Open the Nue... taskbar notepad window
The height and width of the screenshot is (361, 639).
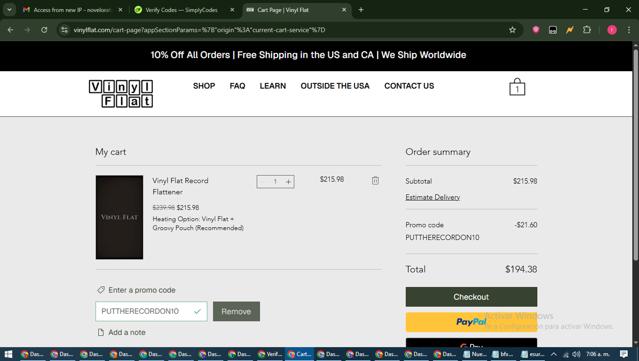tap(475, 354)
